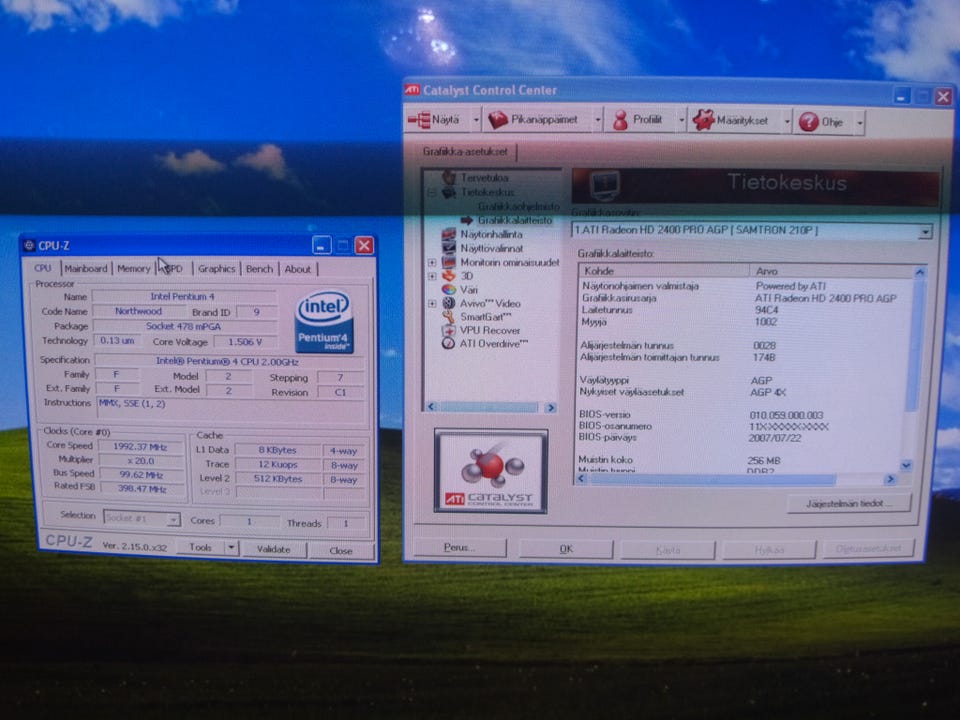Open the graphics adapter dropdown list
This screenshot has height=720, width=960.
point(925,231)
